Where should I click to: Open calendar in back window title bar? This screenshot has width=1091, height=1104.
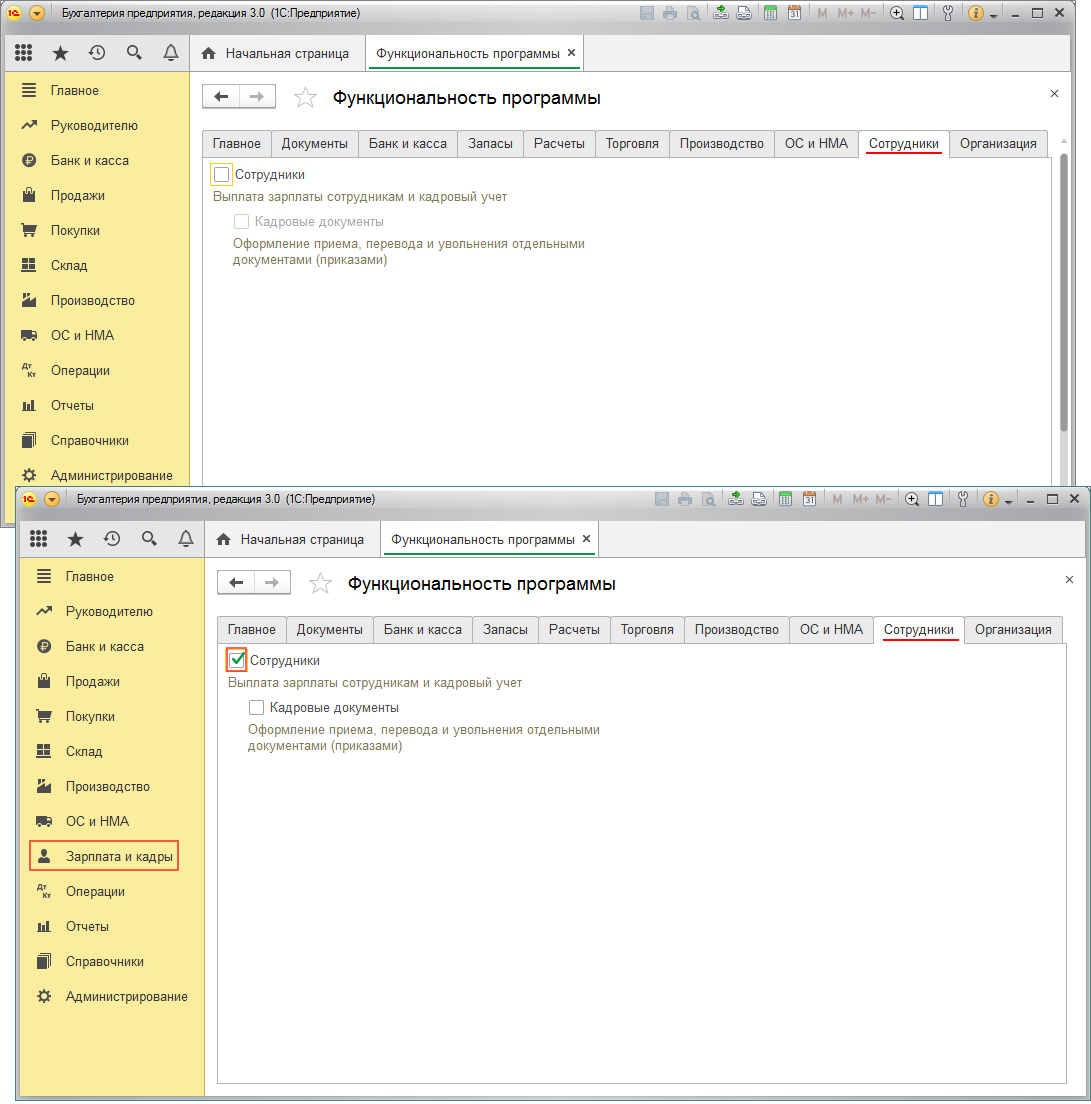pyautogui.click(x=795, y=13)
